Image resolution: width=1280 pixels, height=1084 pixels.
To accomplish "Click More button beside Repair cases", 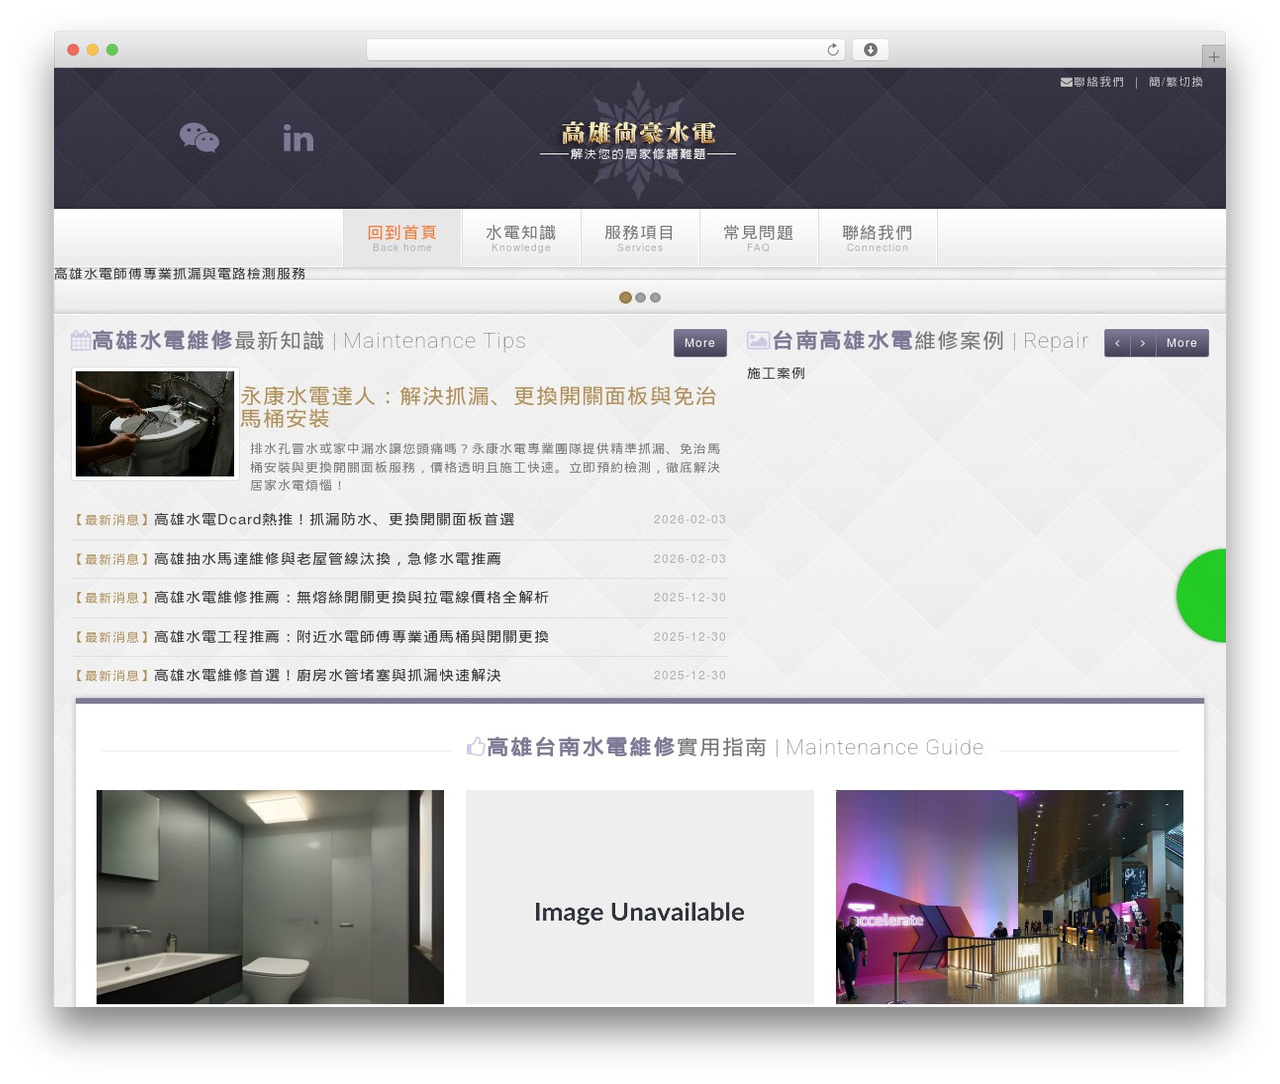I will pyautogui.click(x=1181, y=343).
